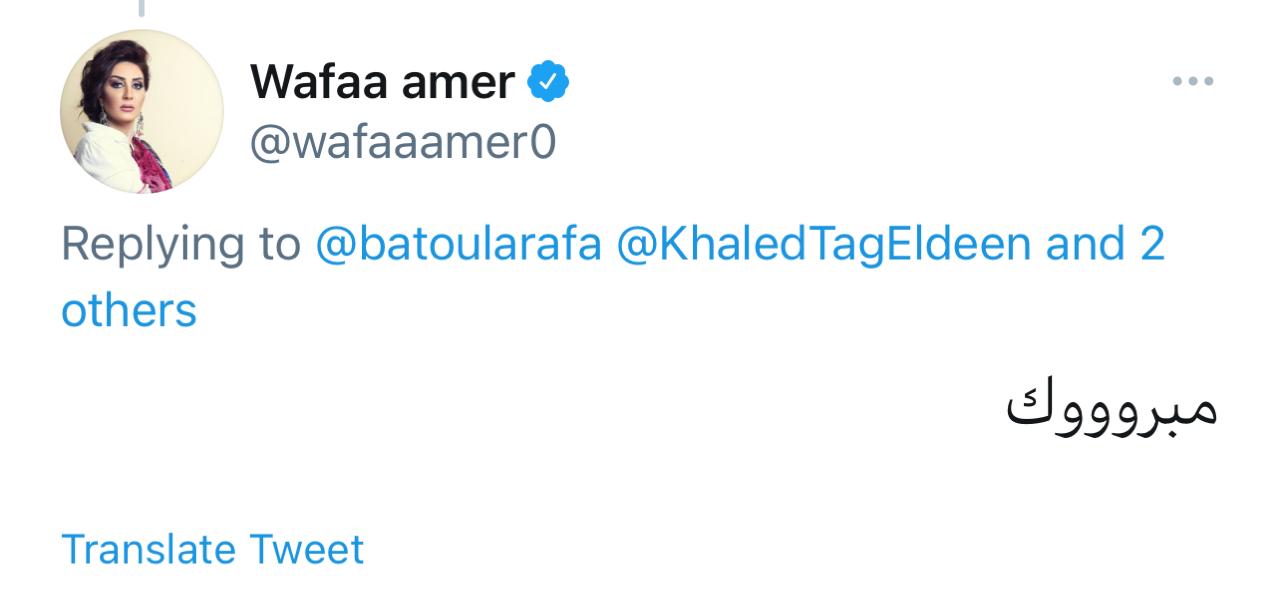
Task: Open Wafaa amer's profile picture
Action: (x=141, y=111)
